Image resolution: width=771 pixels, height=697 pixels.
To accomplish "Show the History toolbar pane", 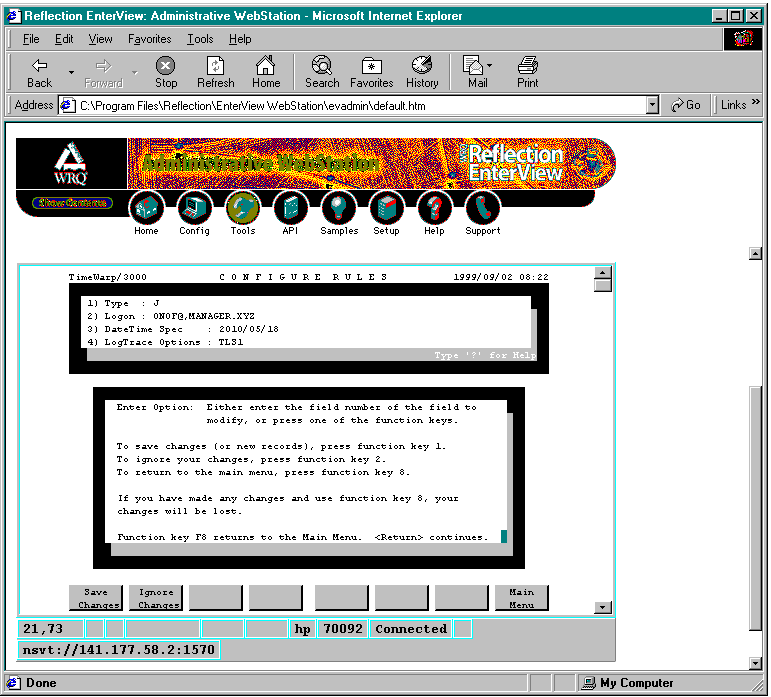I will (x=422, y=73).
